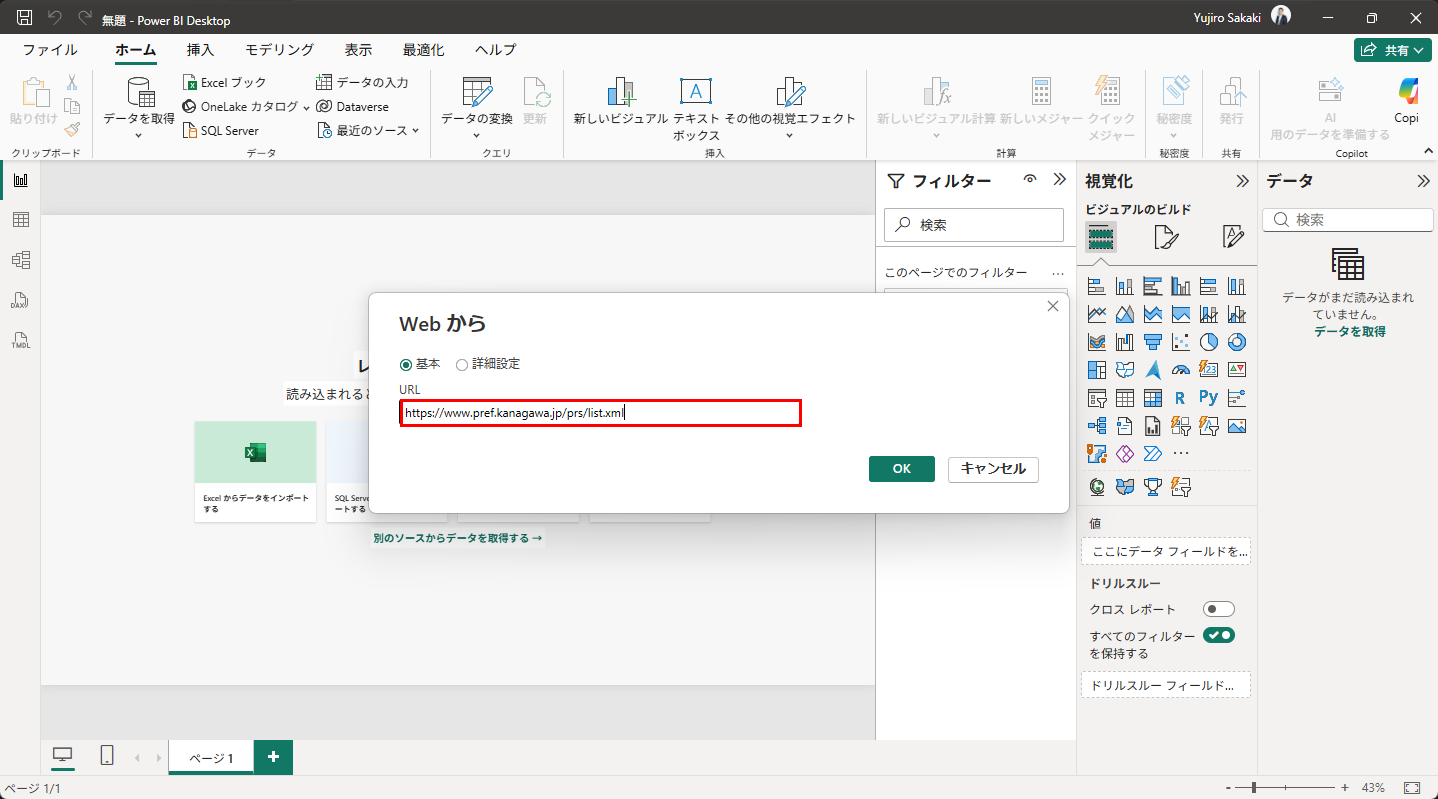Open TMDL view icon
This screenshot has width=1438, height=799.
tap(20, 340)
